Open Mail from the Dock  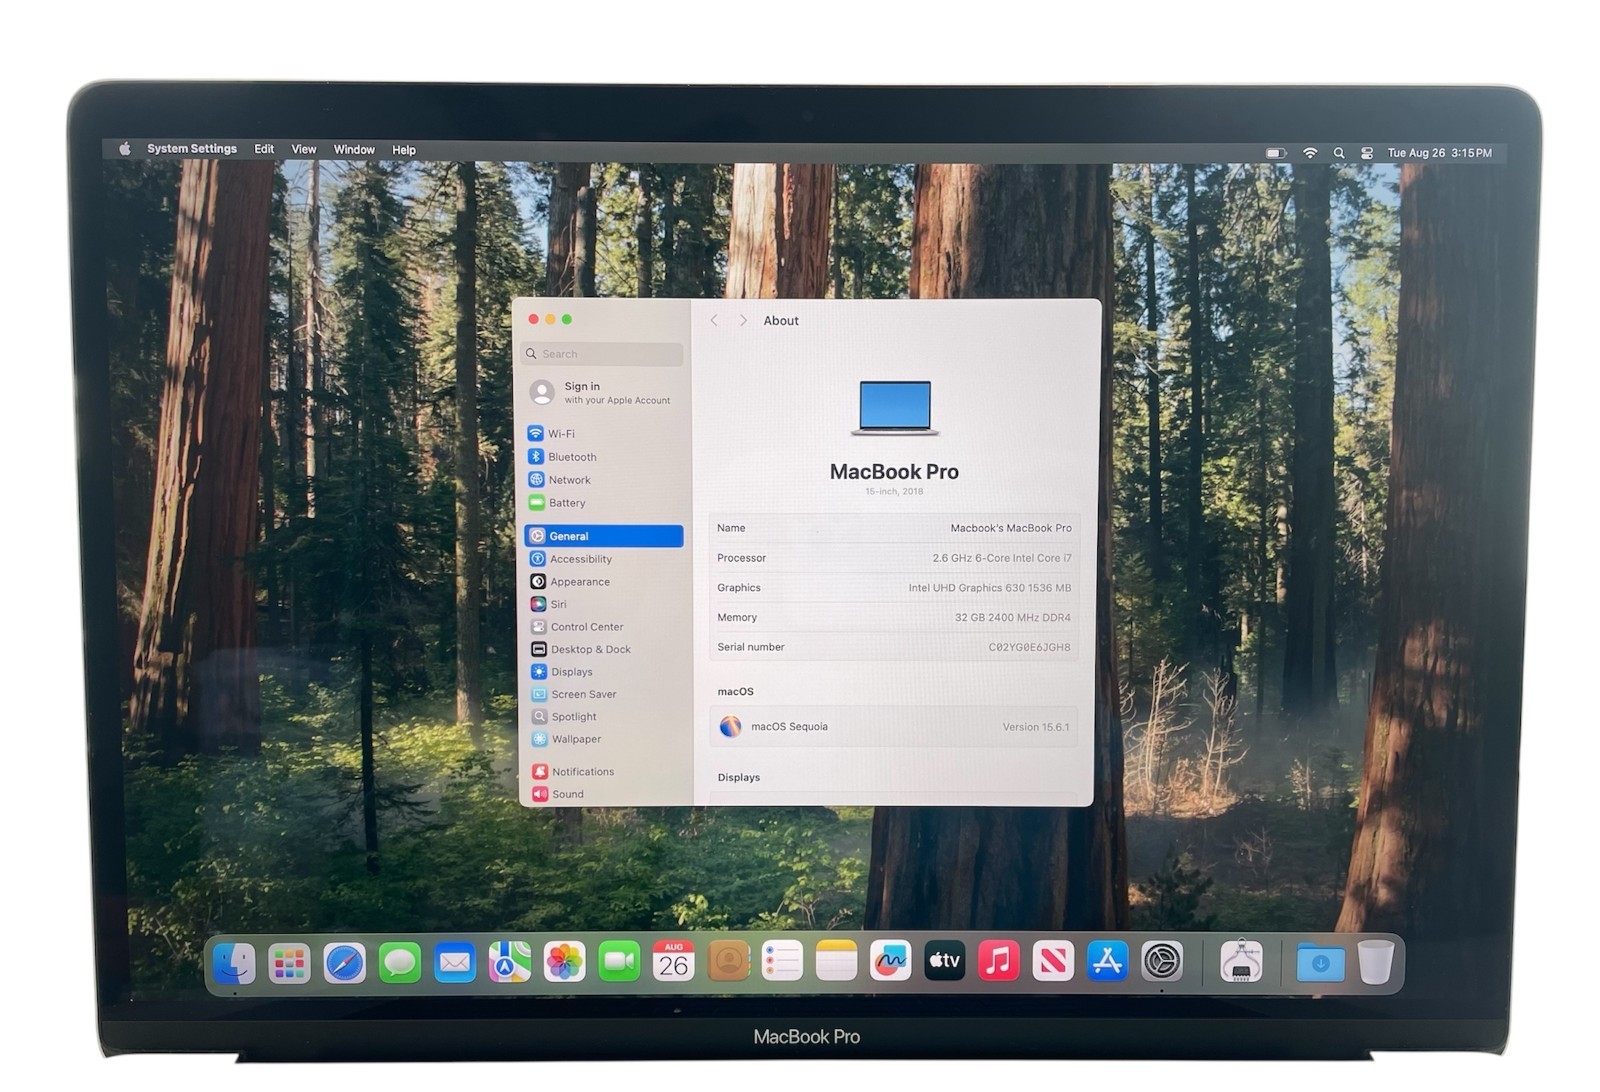click(455, 963)
